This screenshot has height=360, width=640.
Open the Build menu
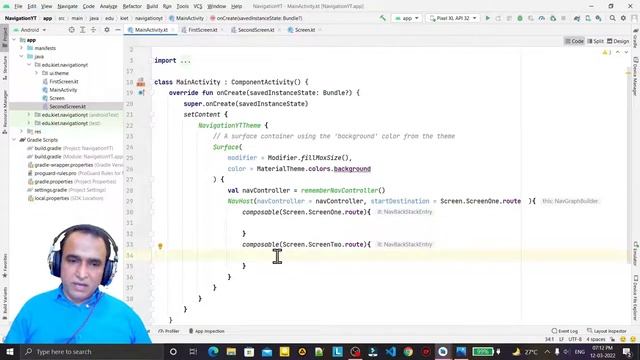(152, 6)
